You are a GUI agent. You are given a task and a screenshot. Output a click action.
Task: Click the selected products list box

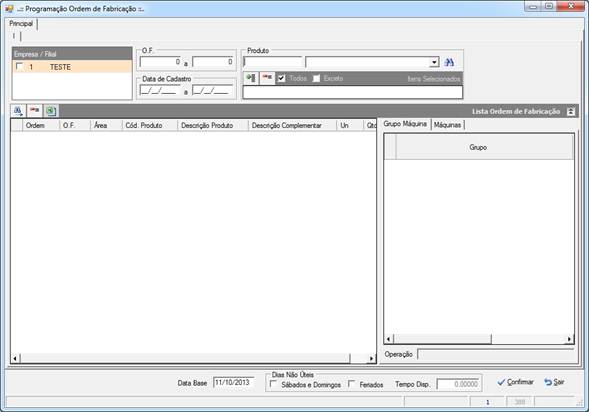353,92
